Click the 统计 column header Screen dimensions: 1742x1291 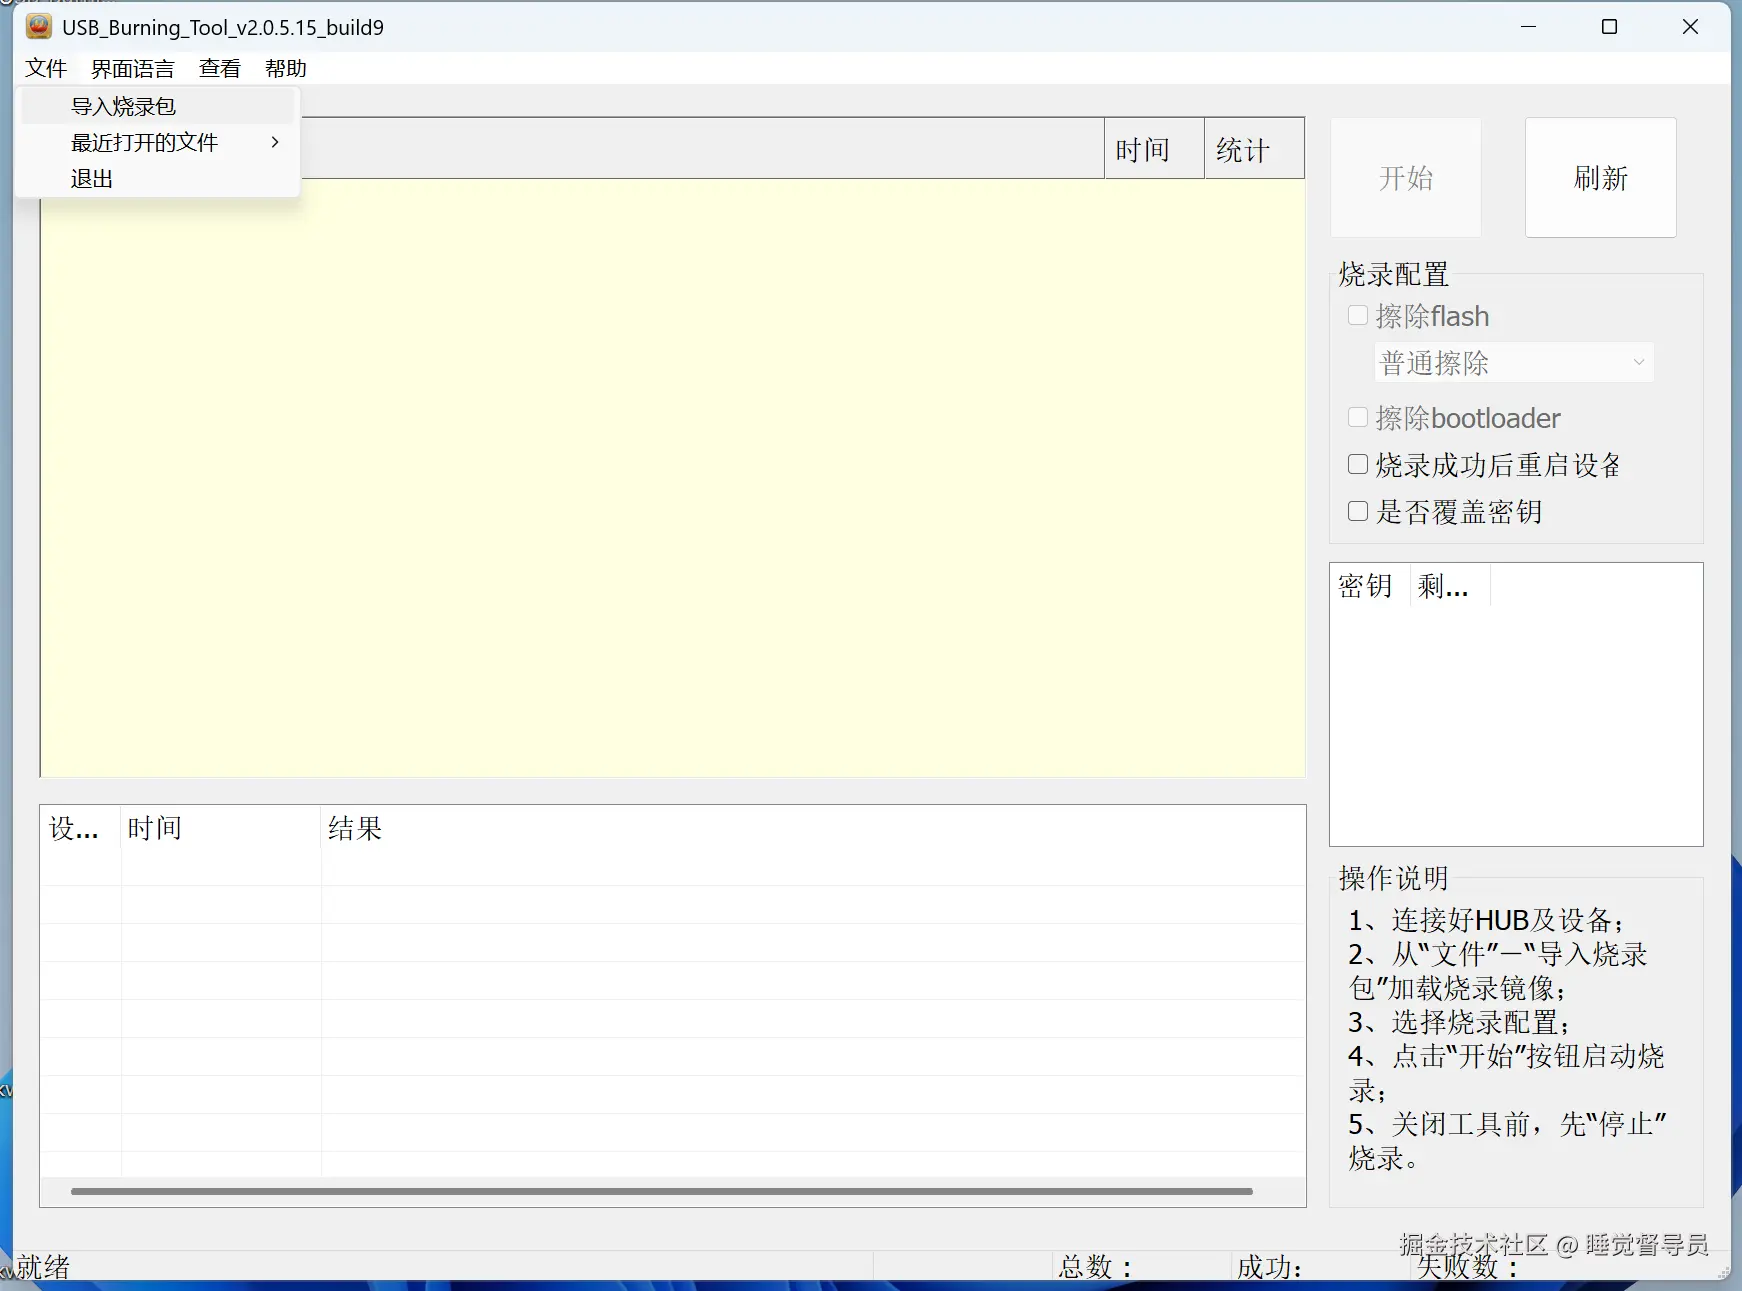(x=1254, y=149)
